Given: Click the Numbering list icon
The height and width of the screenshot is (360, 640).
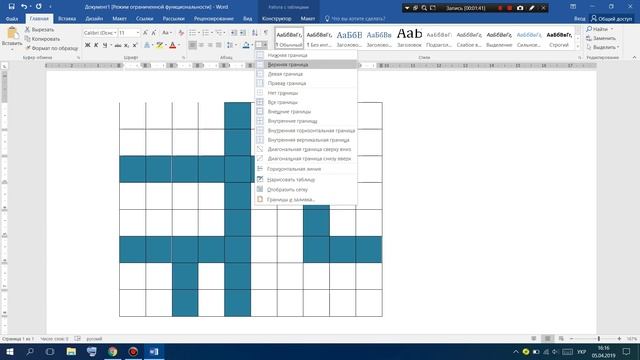Looking at the screenshot, I should click(206, 33).
